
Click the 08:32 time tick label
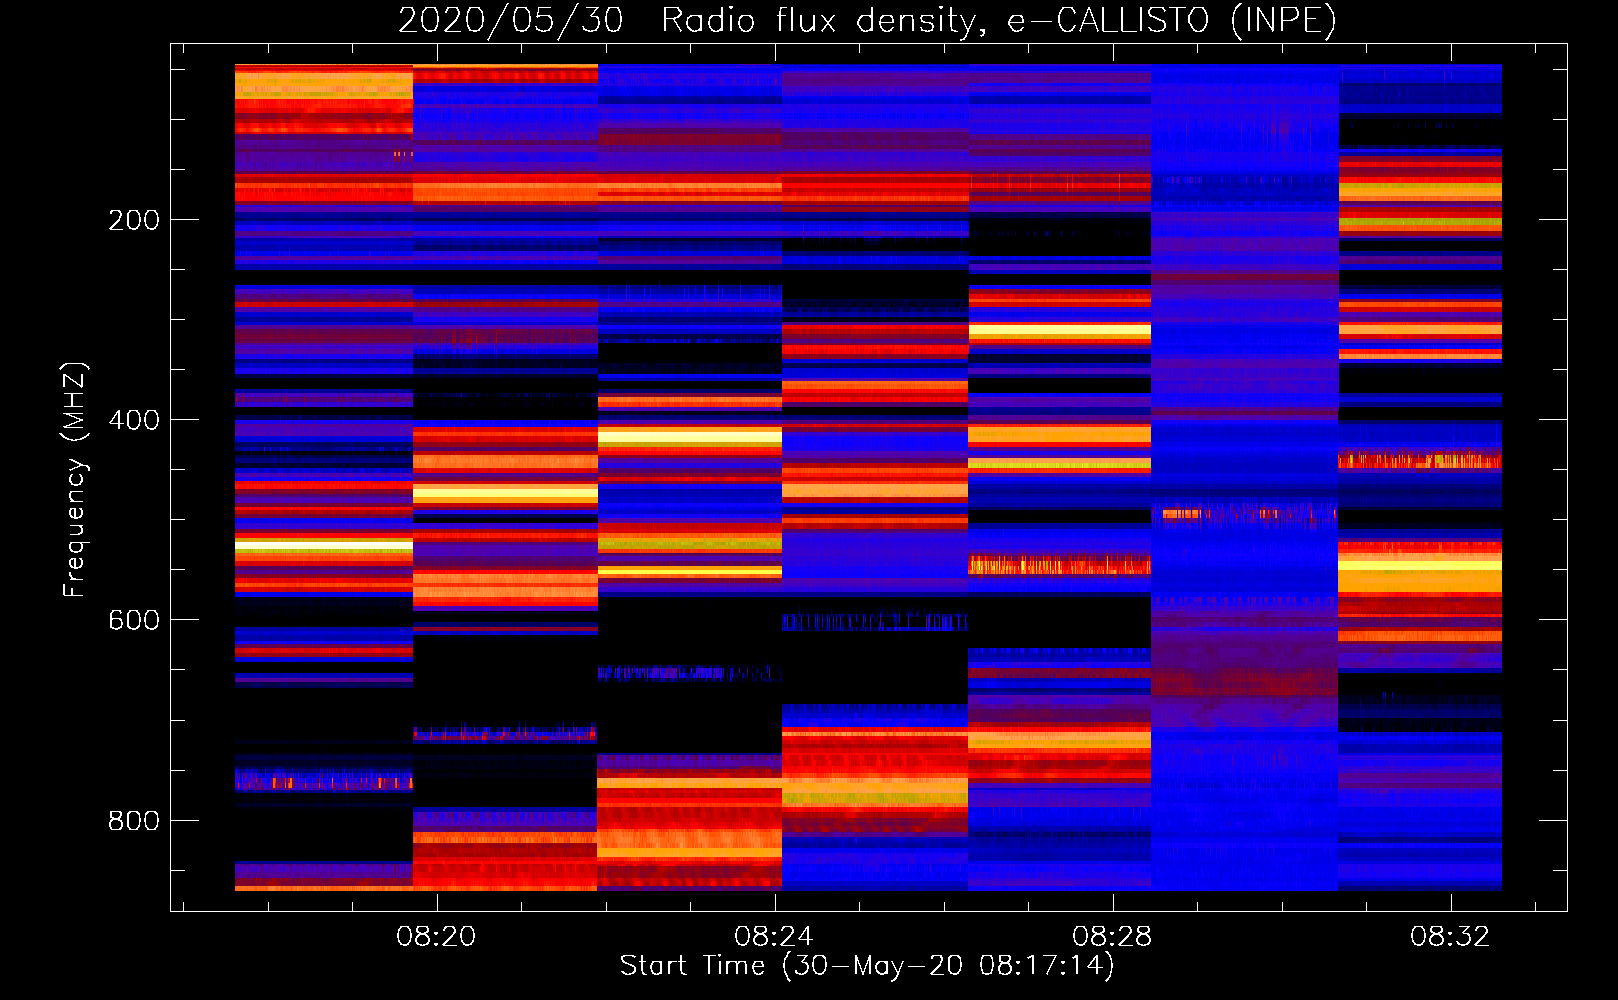(x=1450, y=936)
